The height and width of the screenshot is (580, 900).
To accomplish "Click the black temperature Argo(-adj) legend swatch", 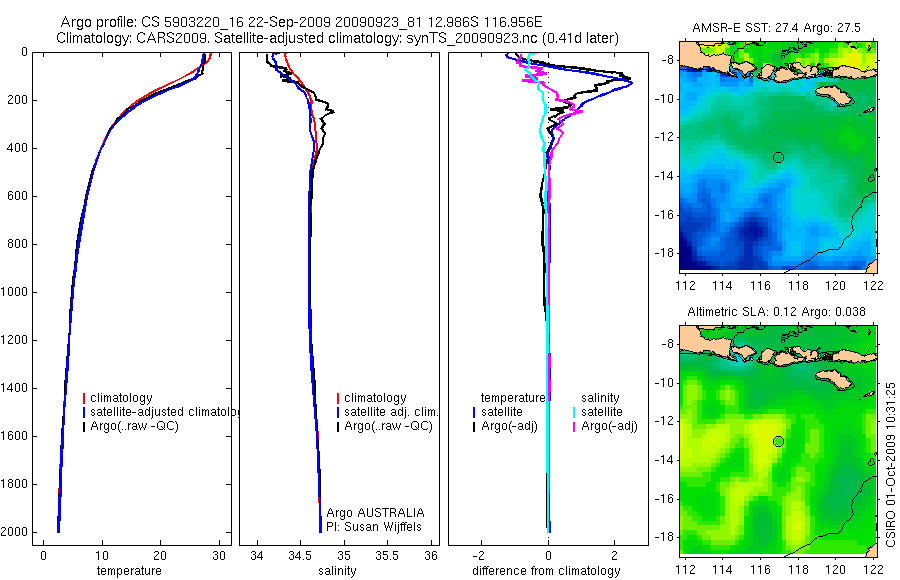I will [474, 426].
